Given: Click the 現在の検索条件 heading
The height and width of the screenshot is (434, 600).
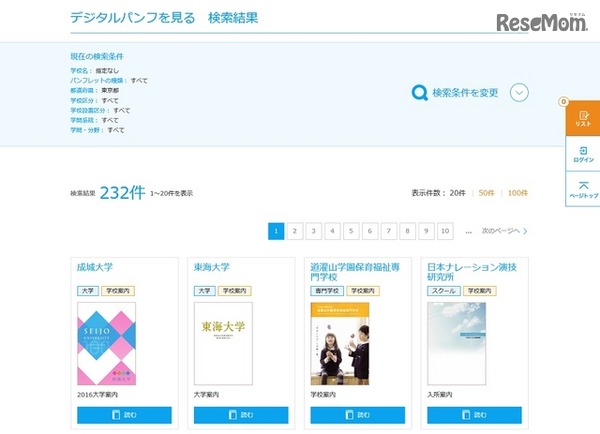Looking at the screenshot, I should (x=97, y=57).
